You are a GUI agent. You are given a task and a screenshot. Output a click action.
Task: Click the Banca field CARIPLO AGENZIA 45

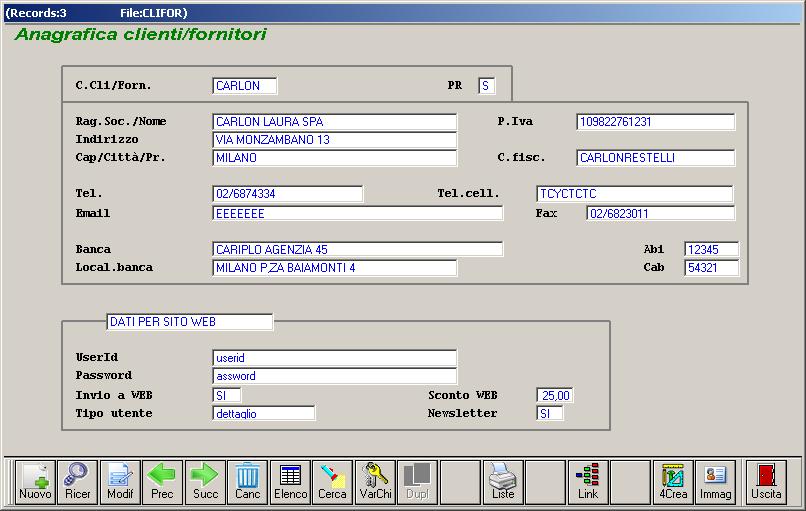[357, 249]
